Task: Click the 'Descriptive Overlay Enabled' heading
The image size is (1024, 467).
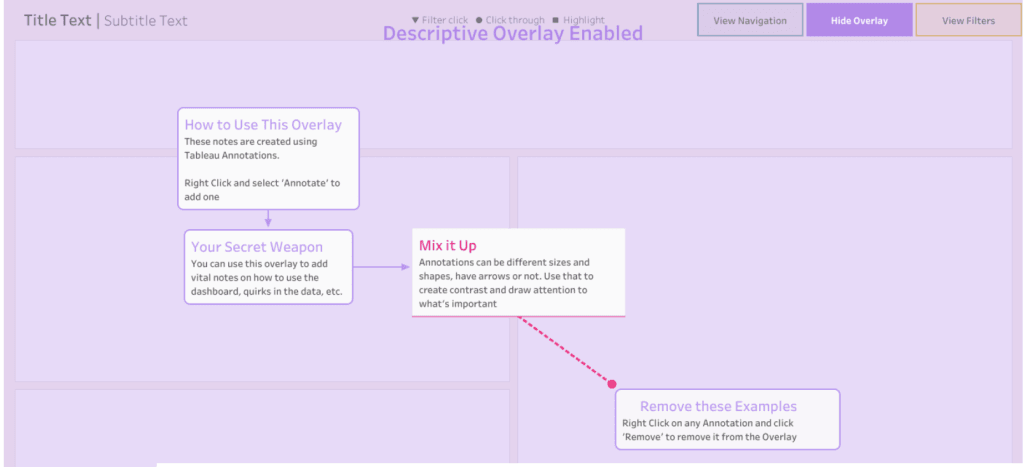Action: [x=512, y=34]
